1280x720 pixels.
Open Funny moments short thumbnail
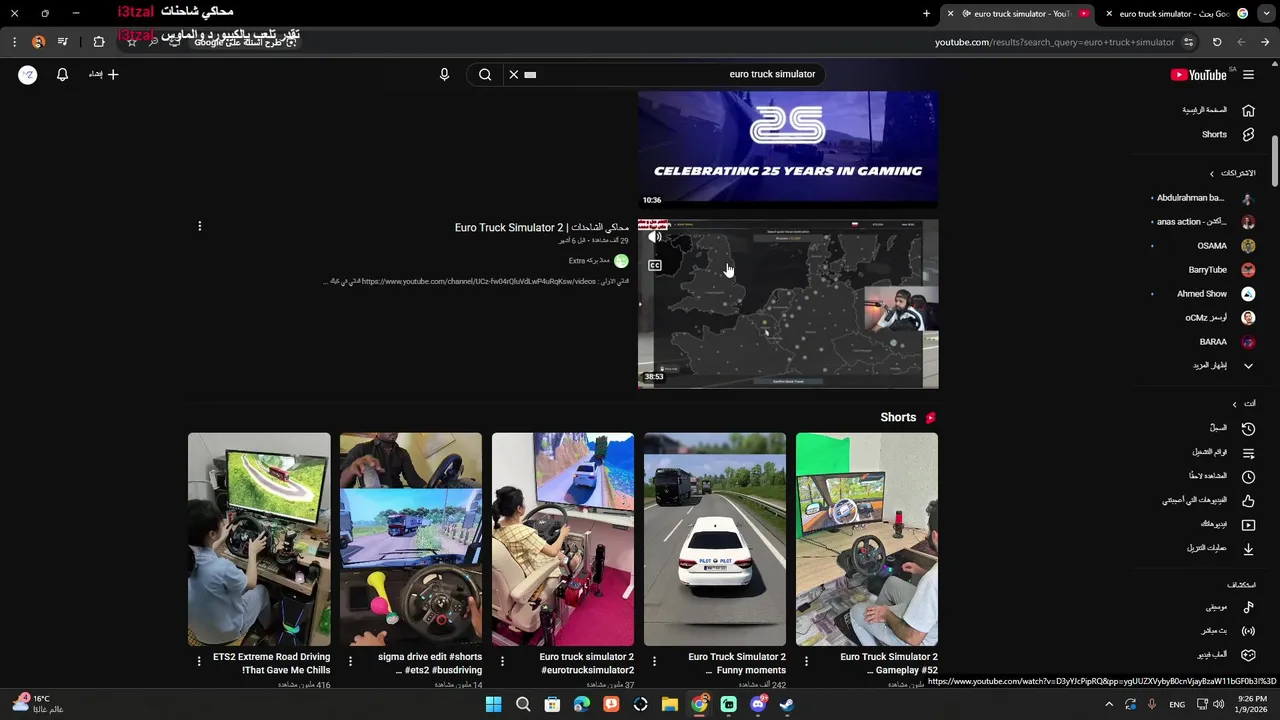(715, 539)
